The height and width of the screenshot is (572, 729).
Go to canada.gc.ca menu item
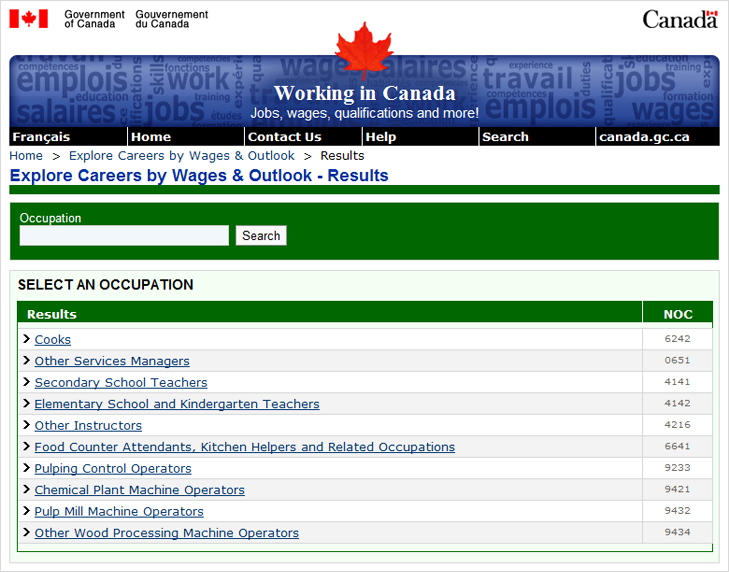(x=658, y=137)
